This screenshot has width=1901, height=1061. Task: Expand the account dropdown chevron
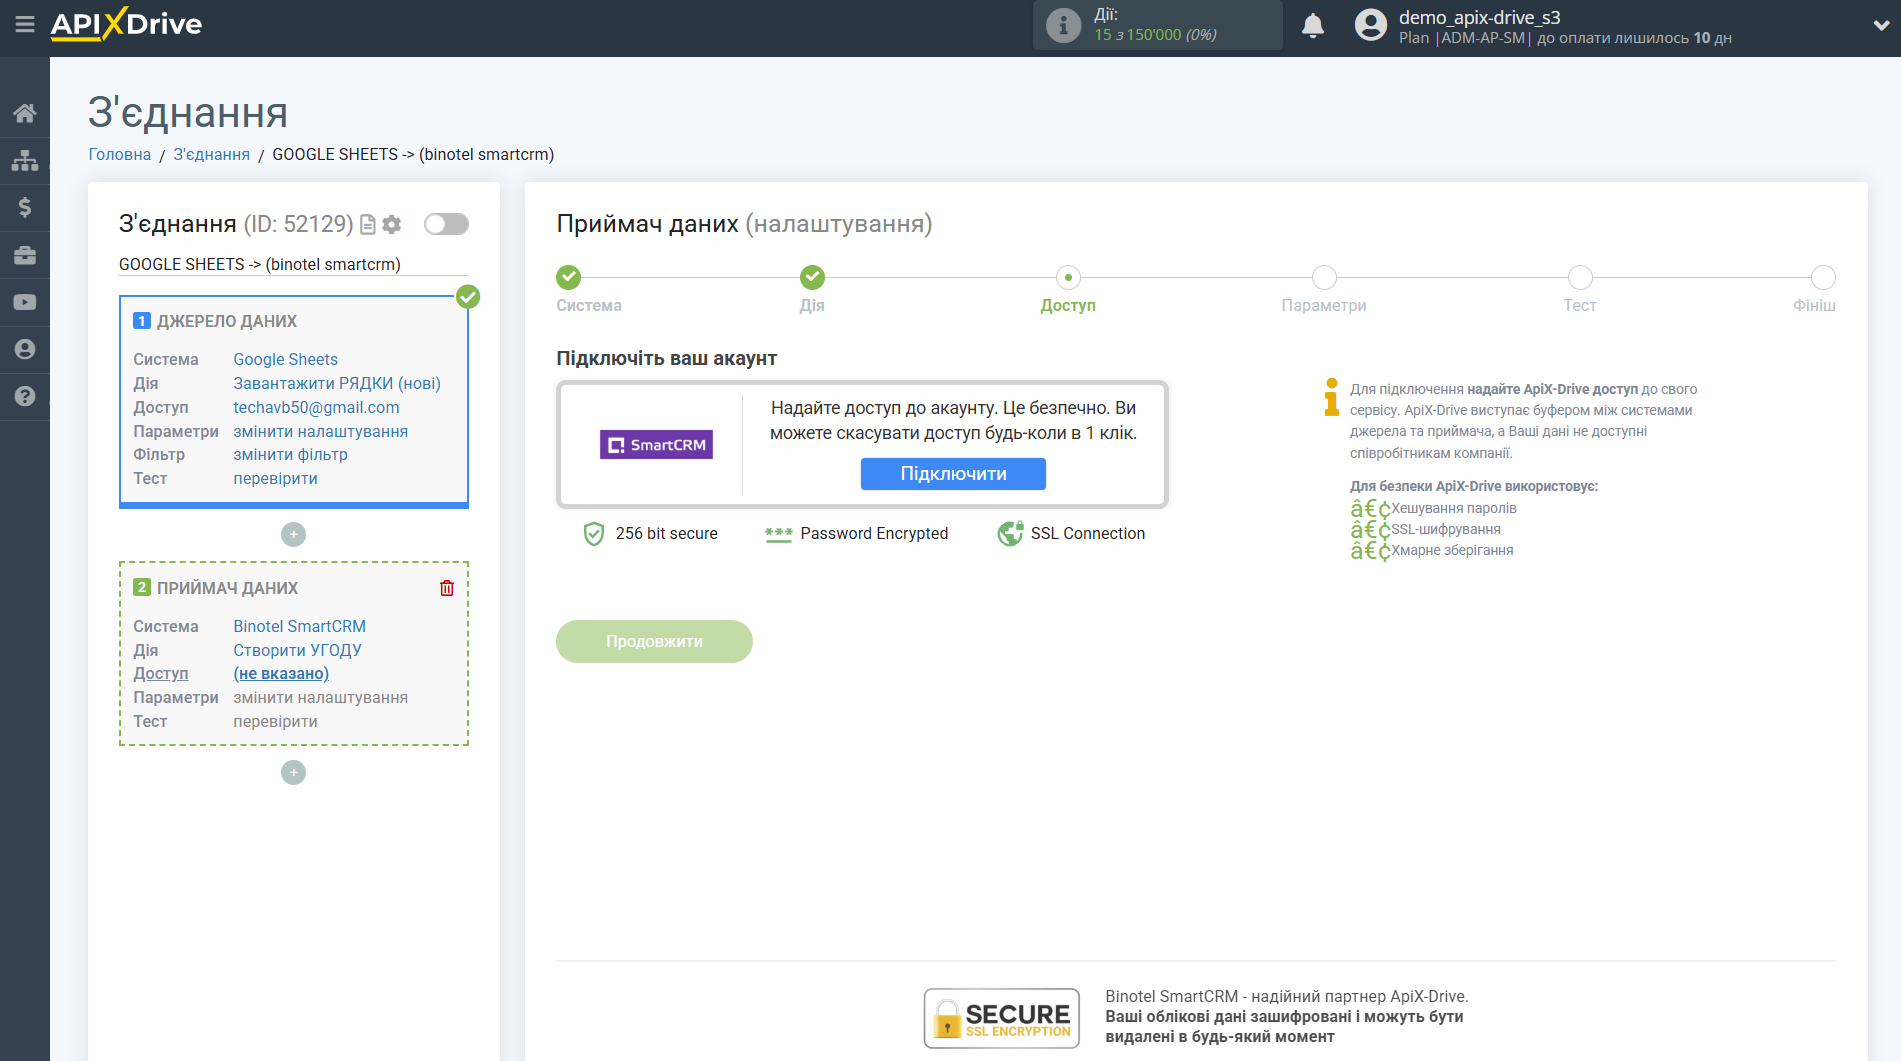[x=1880, y=26]
